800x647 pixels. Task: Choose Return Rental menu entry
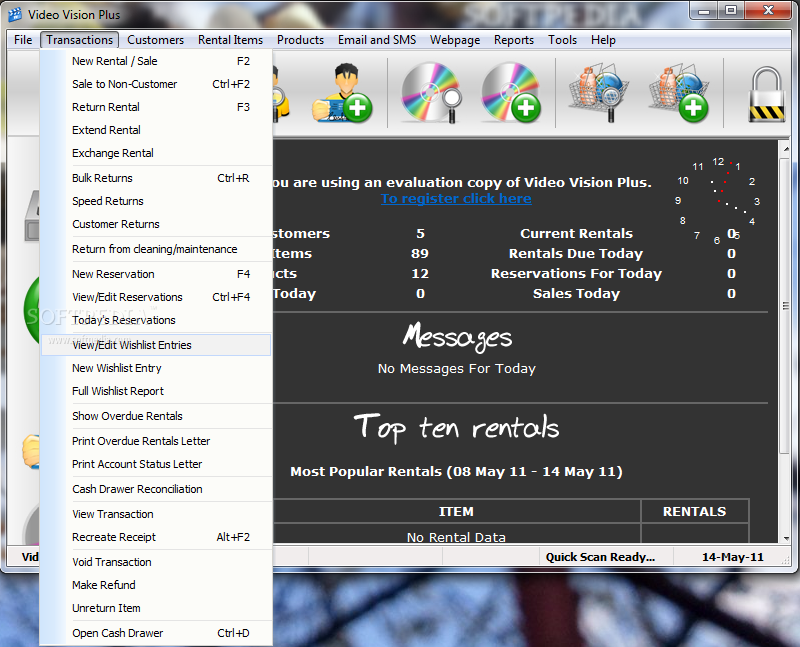click(156, 107)
